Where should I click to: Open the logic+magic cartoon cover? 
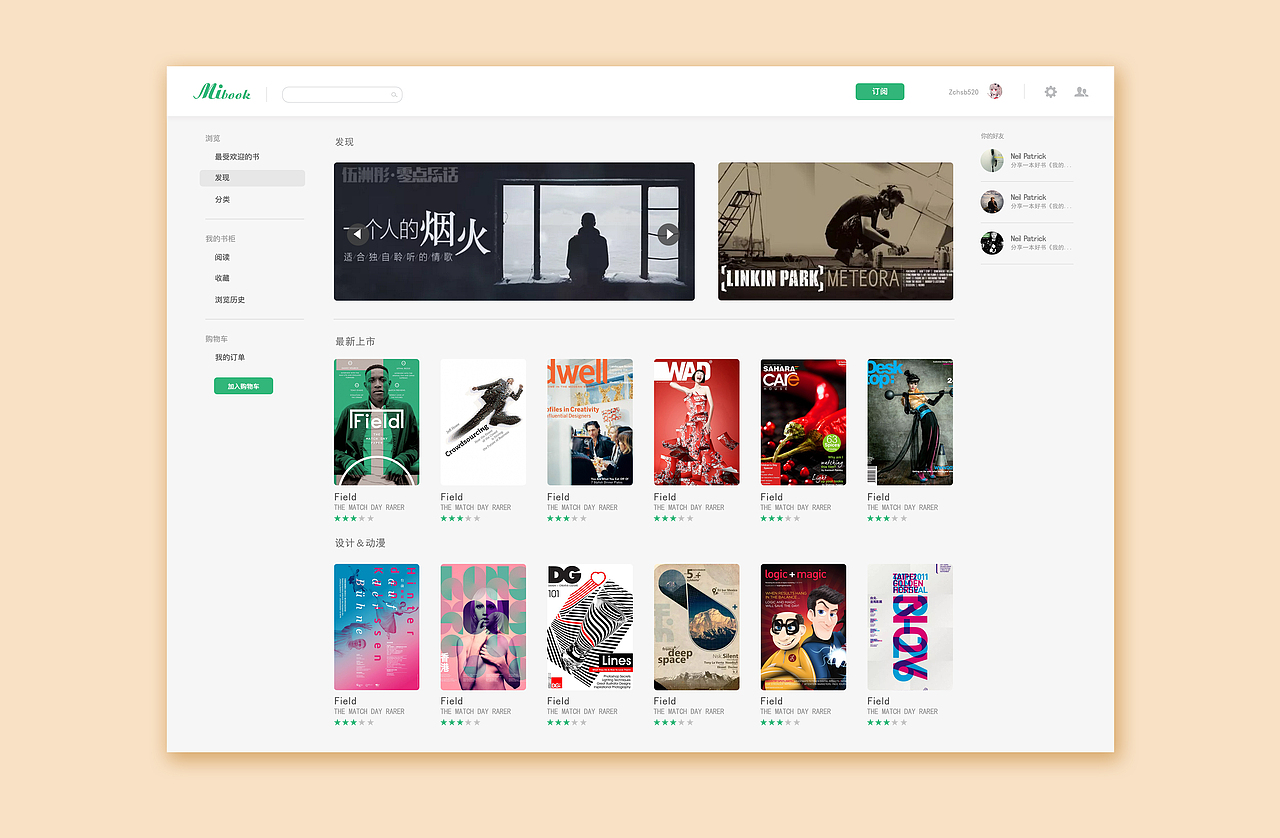803,627
